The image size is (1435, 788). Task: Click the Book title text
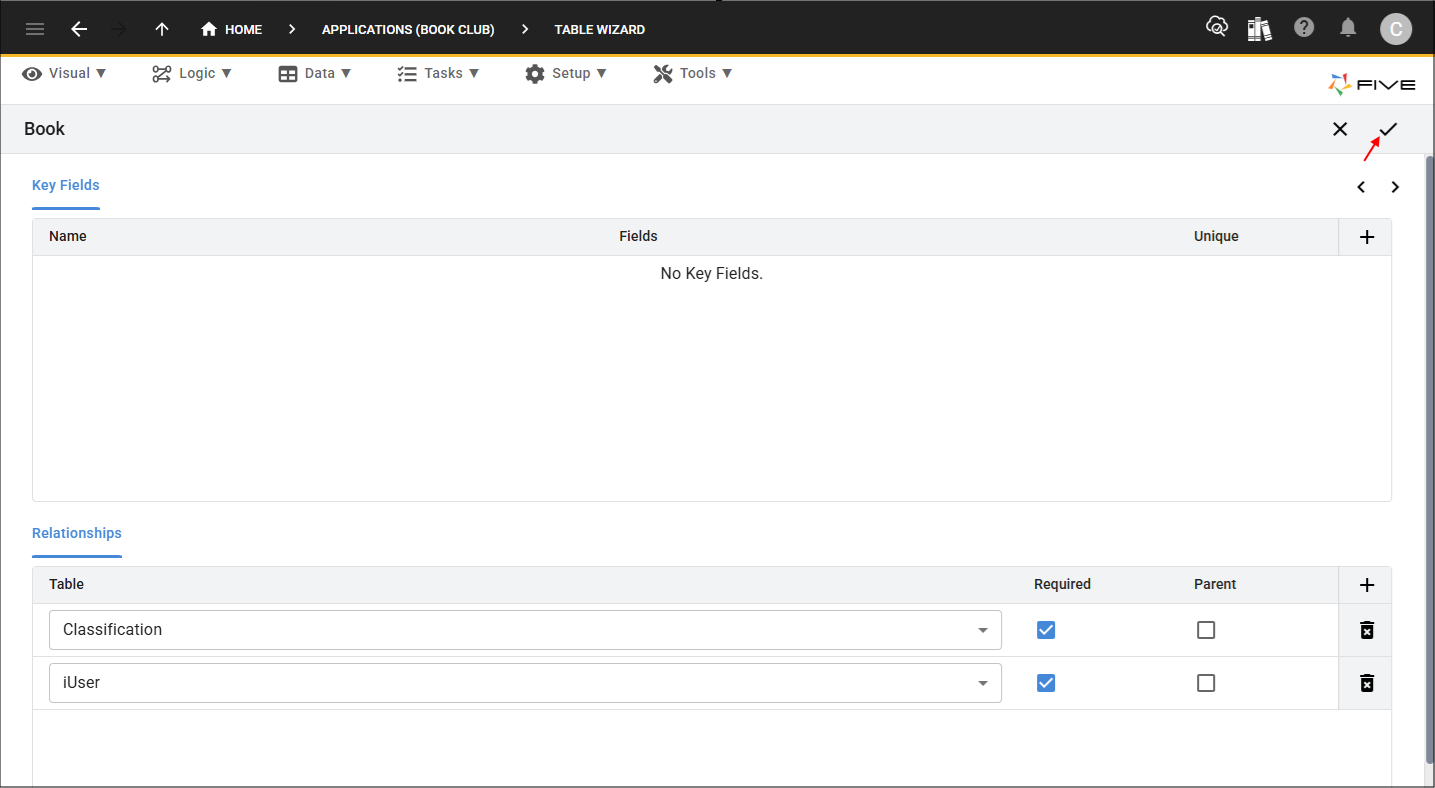coord(44,129)
